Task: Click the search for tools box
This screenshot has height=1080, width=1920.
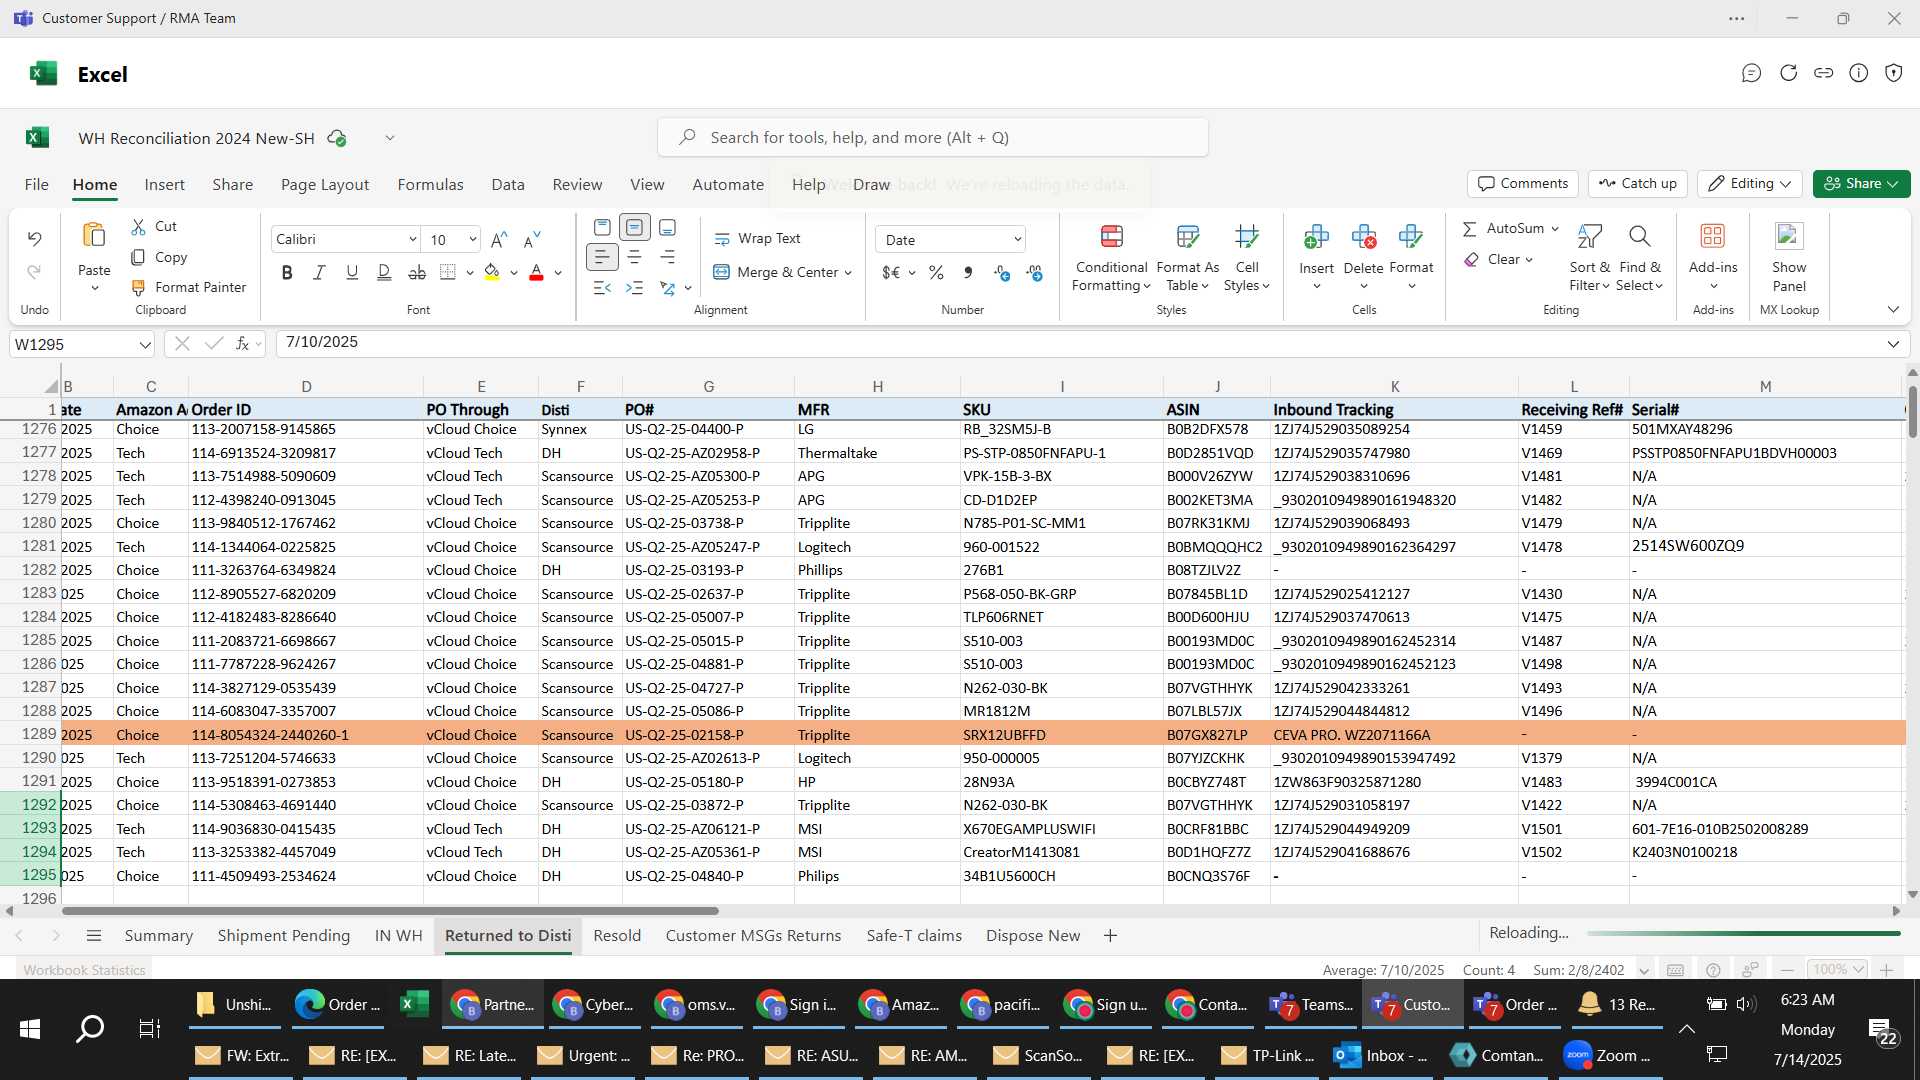Action: [x=932, y=137]
